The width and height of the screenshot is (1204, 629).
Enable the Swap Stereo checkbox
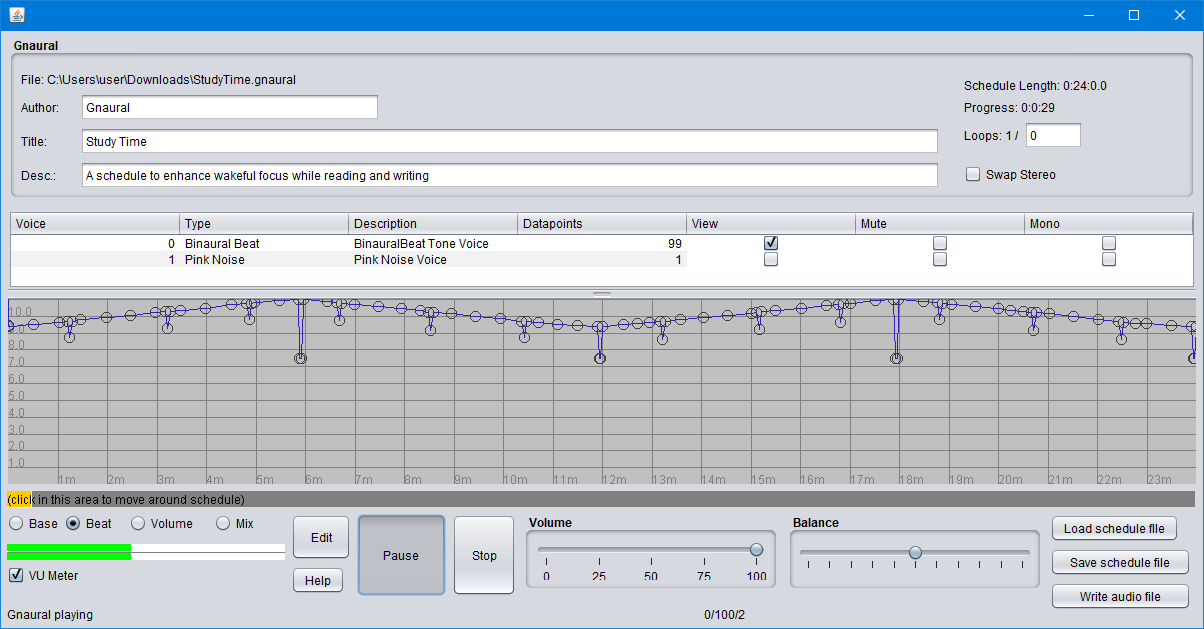pyautogui.click(x=973, y=175)
